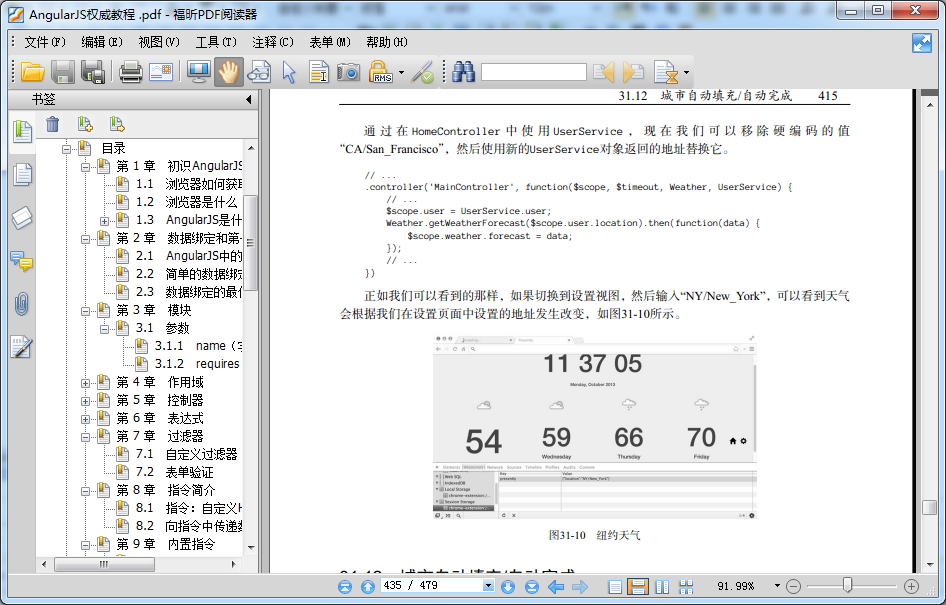
Task: Find next search result arrow
Action: (x=633, y=72)
